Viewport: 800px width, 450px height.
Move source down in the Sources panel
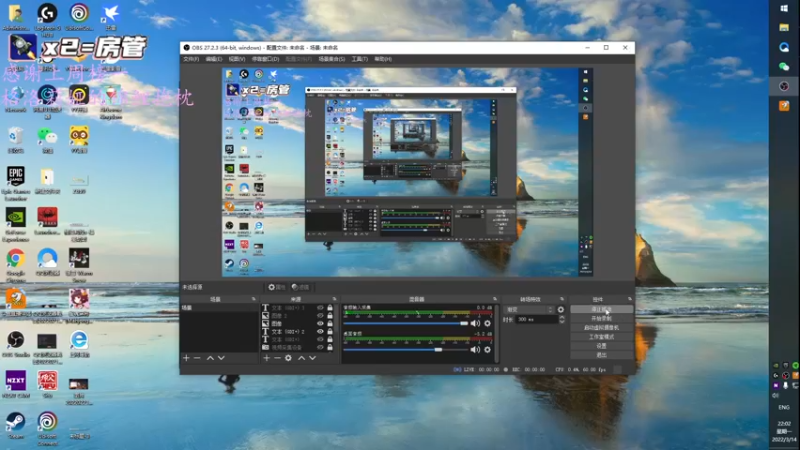313,358
